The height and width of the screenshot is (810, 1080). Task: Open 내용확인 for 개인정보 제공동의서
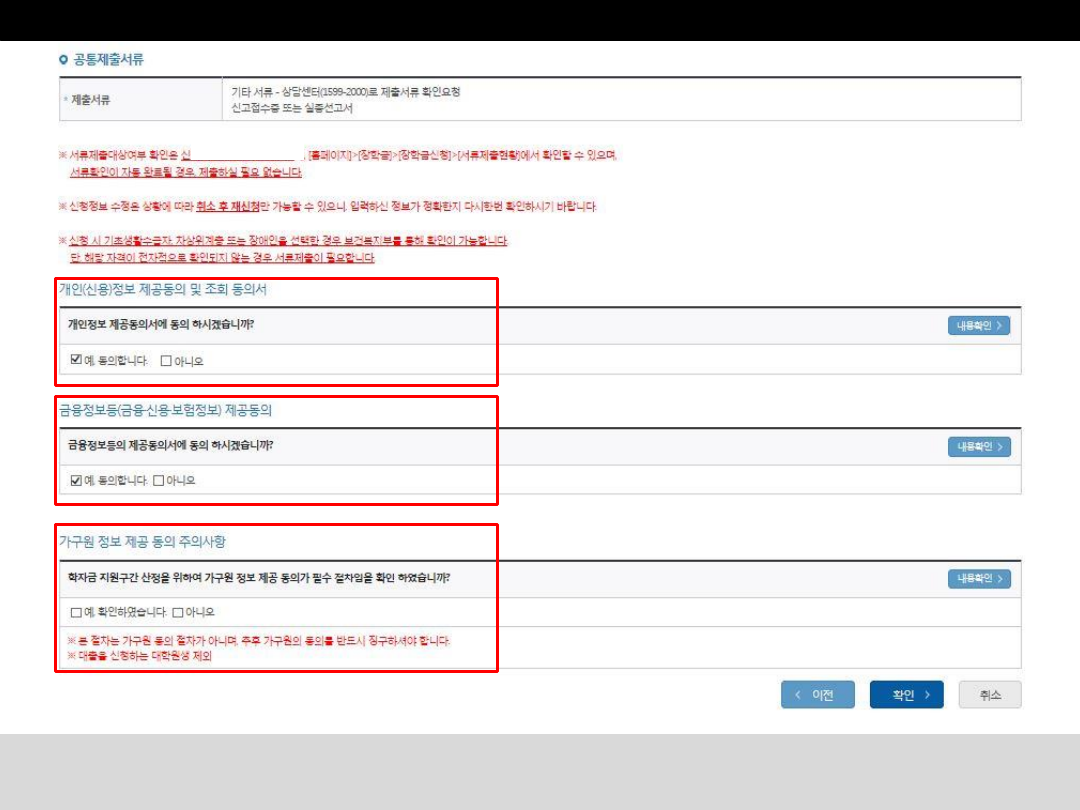(978, 326)
